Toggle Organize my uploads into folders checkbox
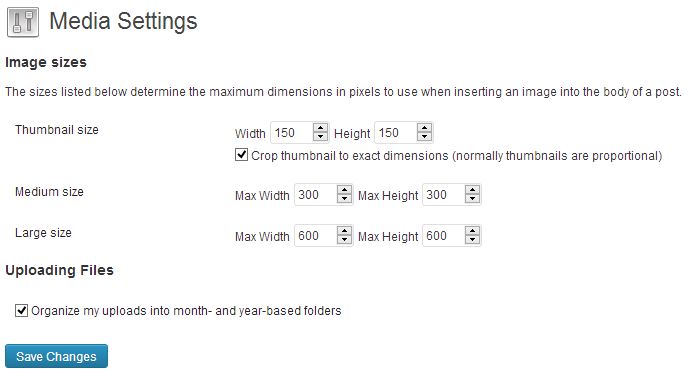Image resolution: width=690 pixels, height=377 pixels. click(x=21, y=310)
